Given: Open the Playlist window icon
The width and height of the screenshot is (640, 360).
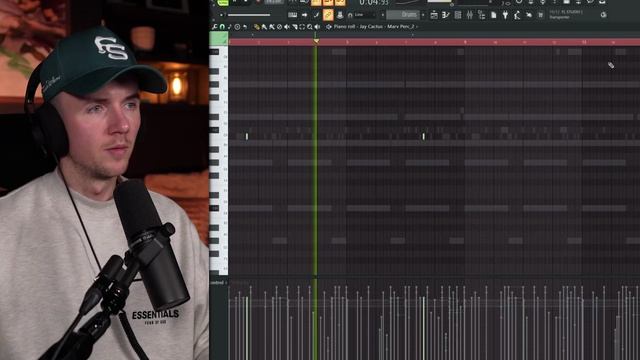Looking at the screenshot, I should coord(434,15).
